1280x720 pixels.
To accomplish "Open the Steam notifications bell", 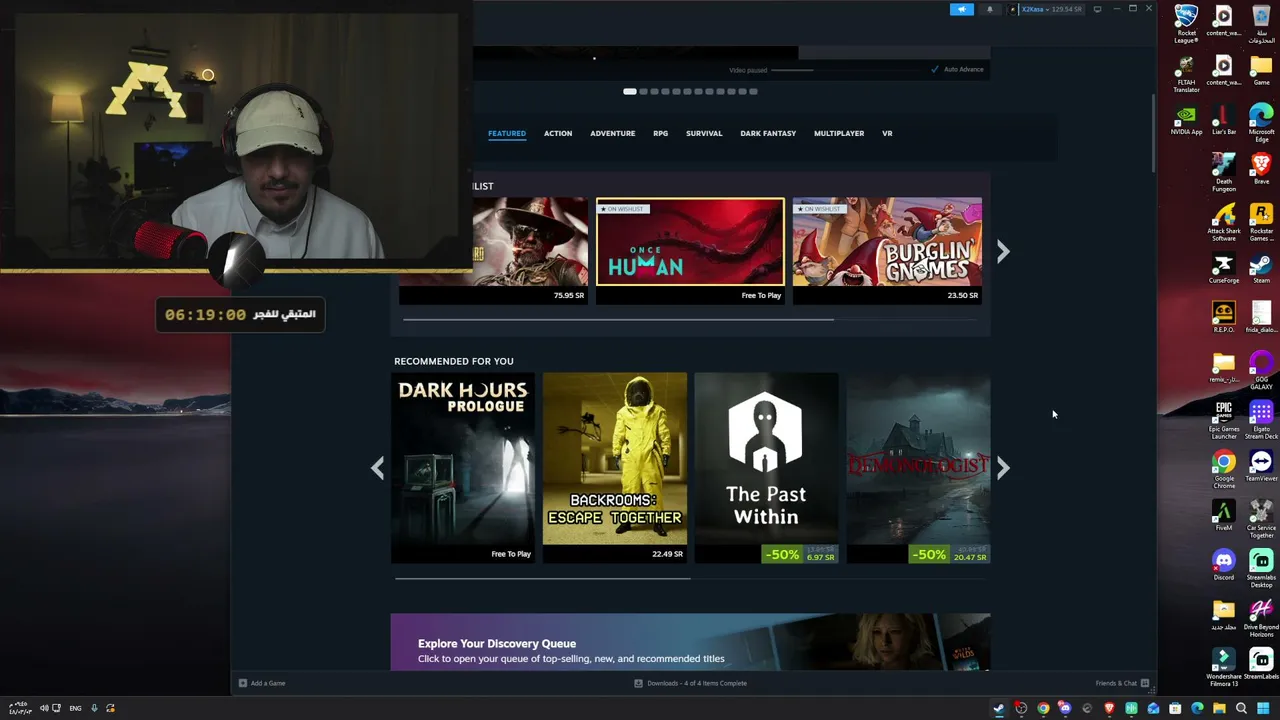I will pyautogui.click(x=990, y=9).
